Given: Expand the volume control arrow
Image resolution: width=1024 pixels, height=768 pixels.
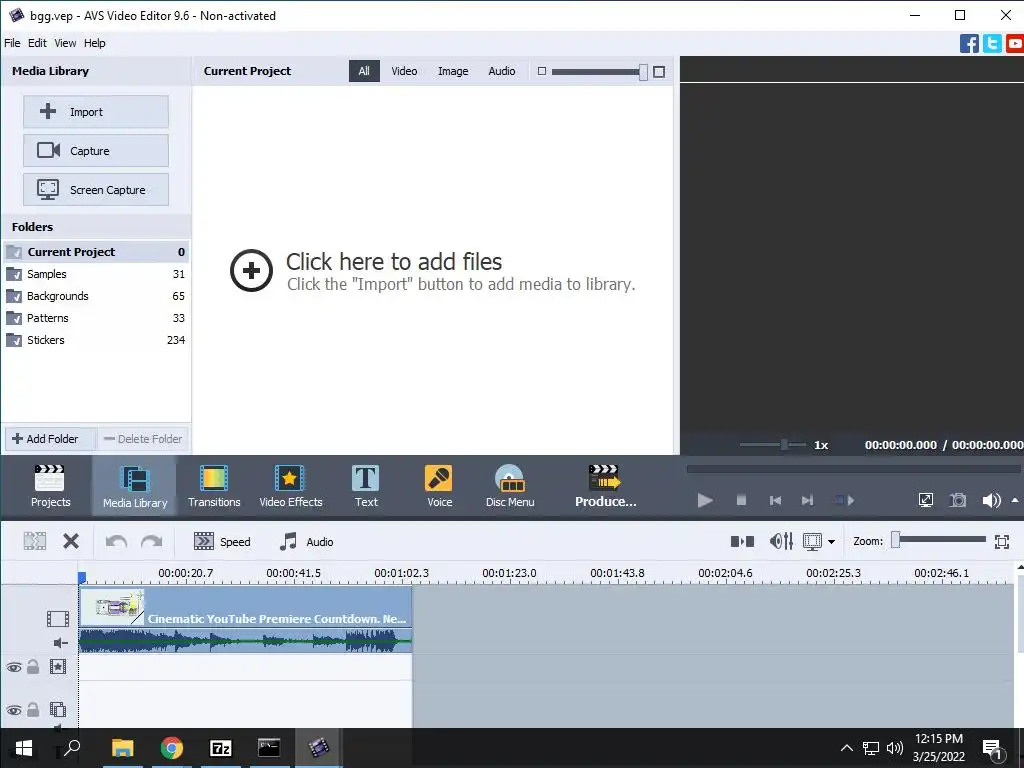Looking at the screenshot, I should (x=1015, y=500).
